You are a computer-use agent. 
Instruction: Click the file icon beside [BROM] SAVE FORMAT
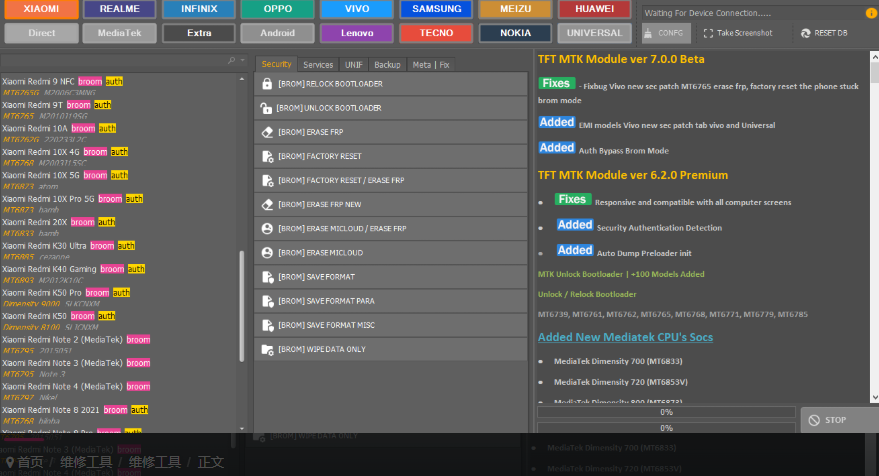point(267,276)
